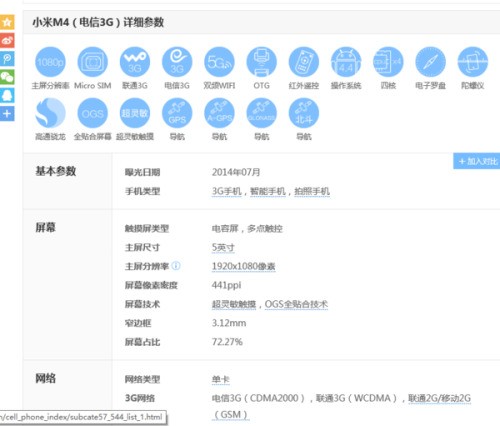Open the OGS全贴合技术 link
Screen dimensions: 500x426
(x=296, y=304)
